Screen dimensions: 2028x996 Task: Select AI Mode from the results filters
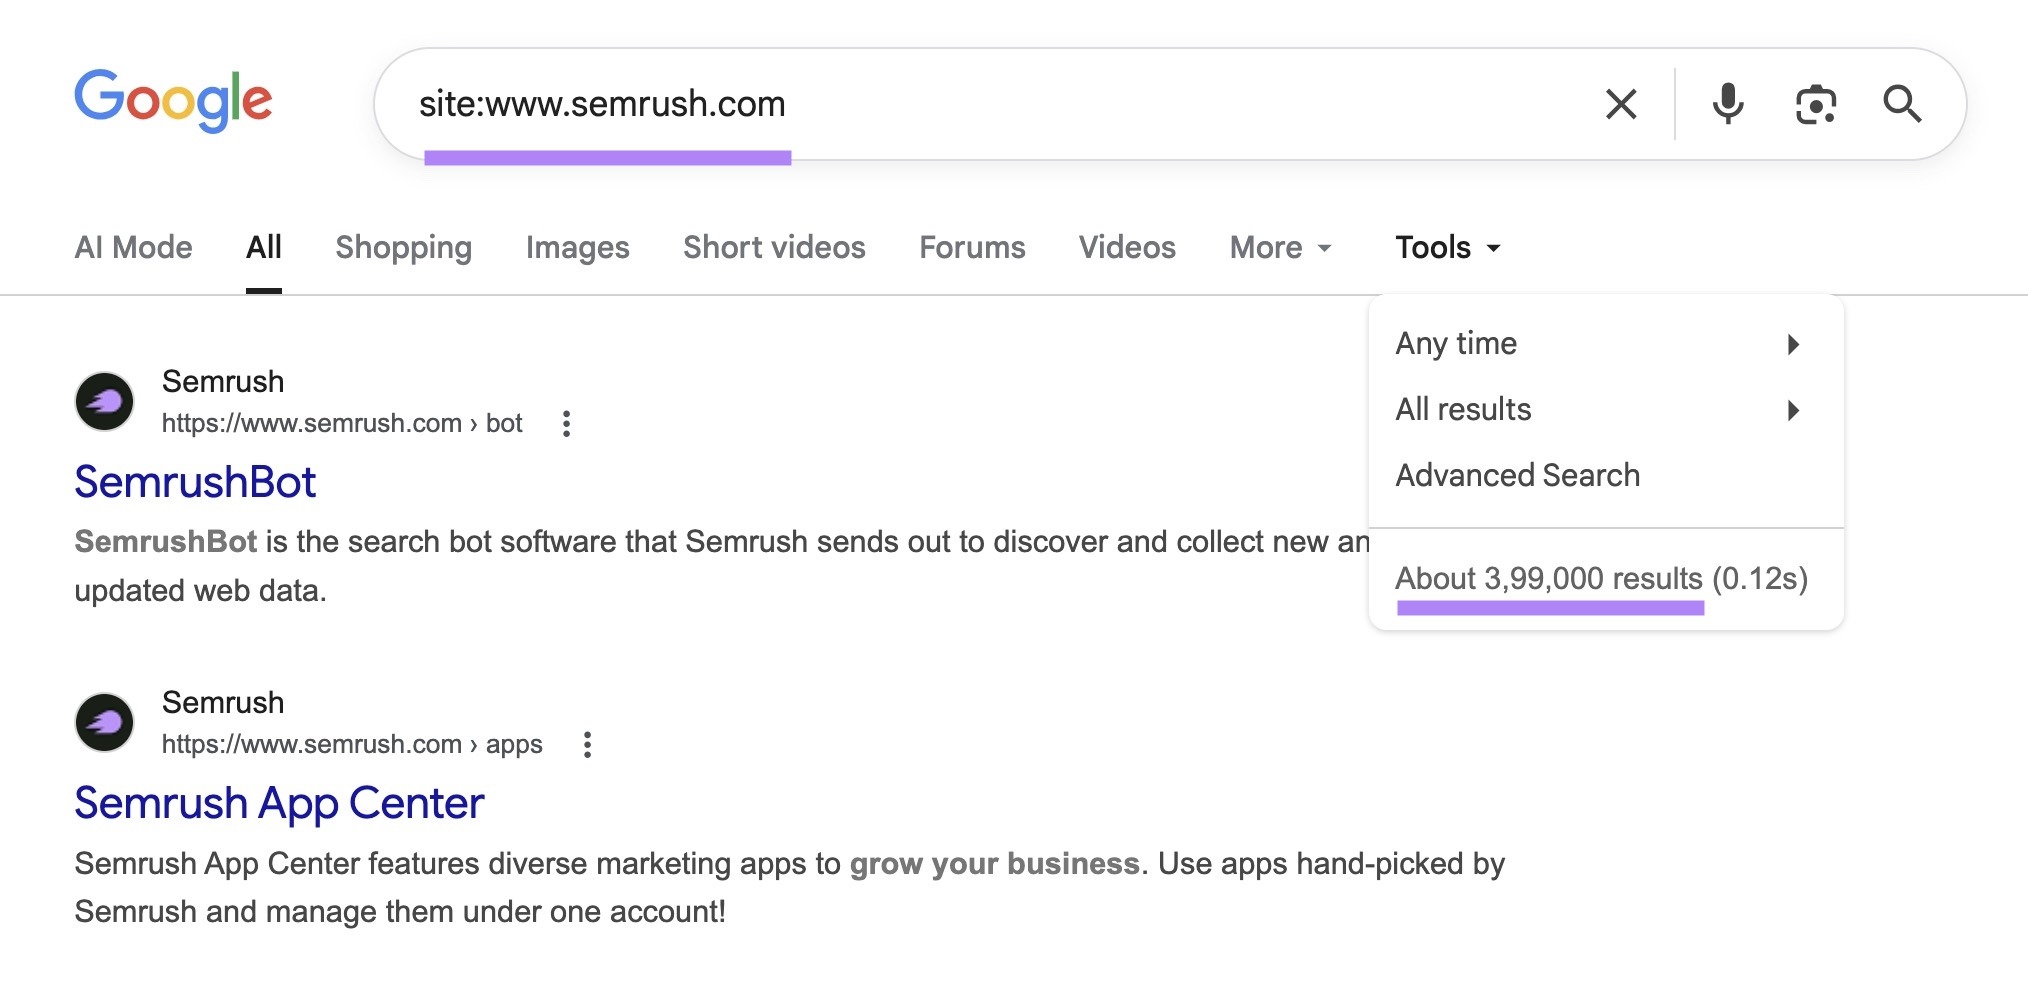(134, 247)
